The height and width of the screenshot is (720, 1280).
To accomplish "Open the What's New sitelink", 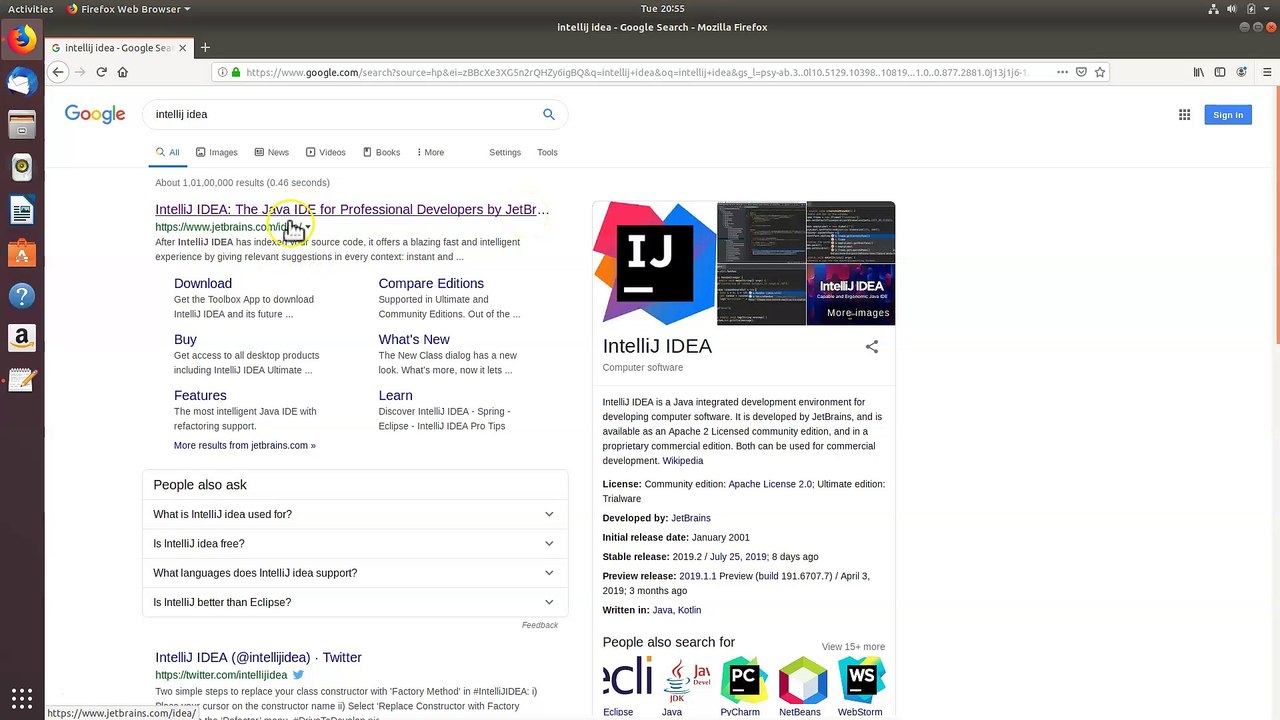I will tap(414, 340).
